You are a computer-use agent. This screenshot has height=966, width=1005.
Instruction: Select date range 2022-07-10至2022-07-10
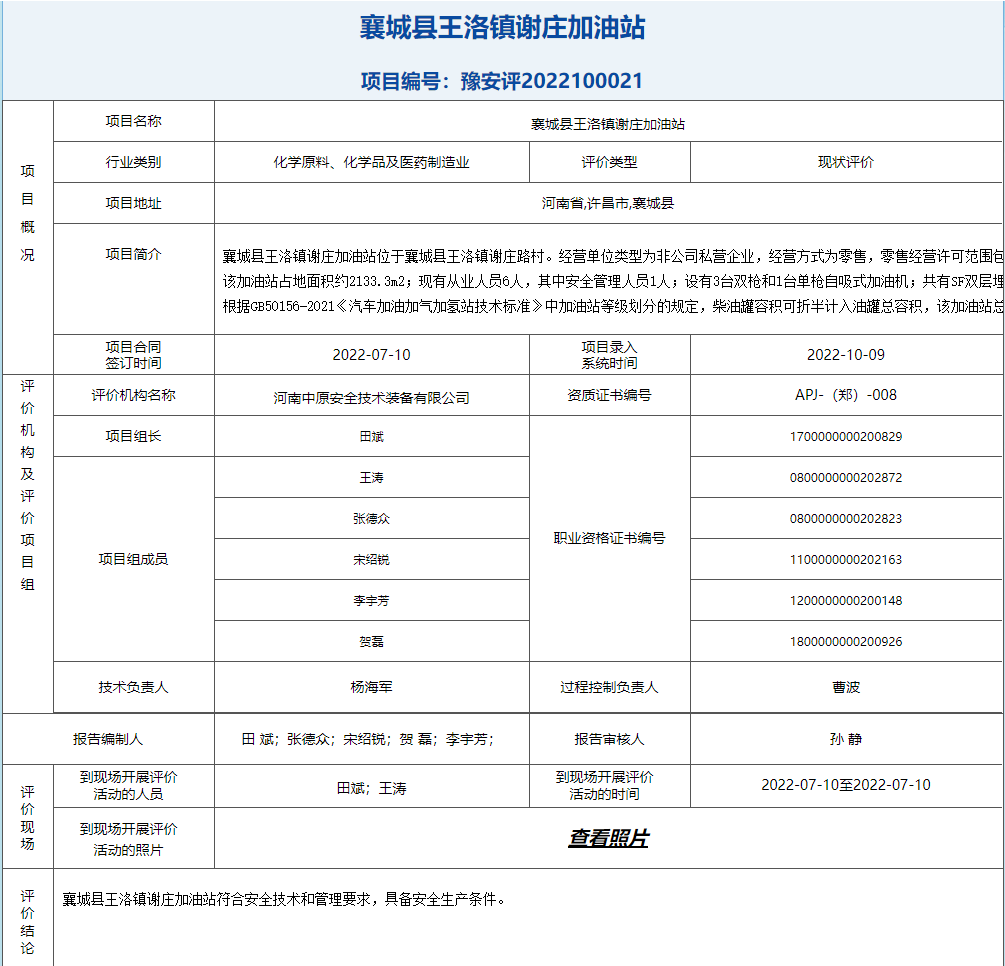click(846, 785)
